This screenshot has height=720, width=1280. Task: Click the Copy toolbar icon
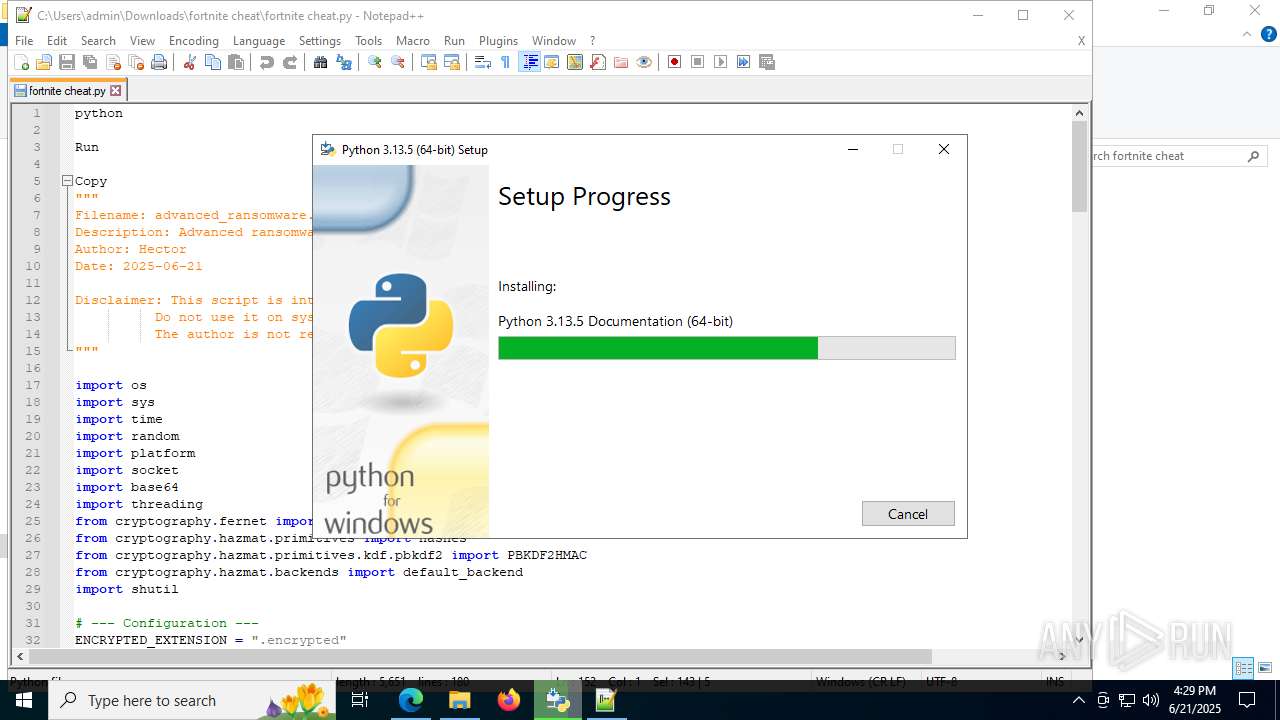[212, 62]
